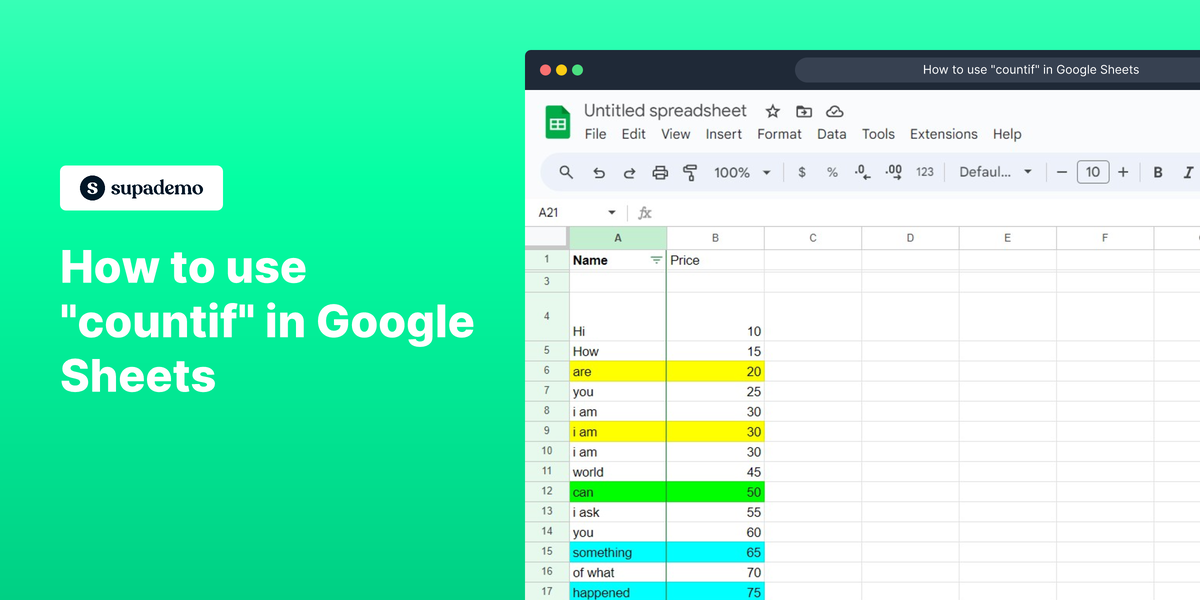Viewport: 1200px width, 600px height.
Task: Click the fx formula bar
Action: (x=644, y=212)
